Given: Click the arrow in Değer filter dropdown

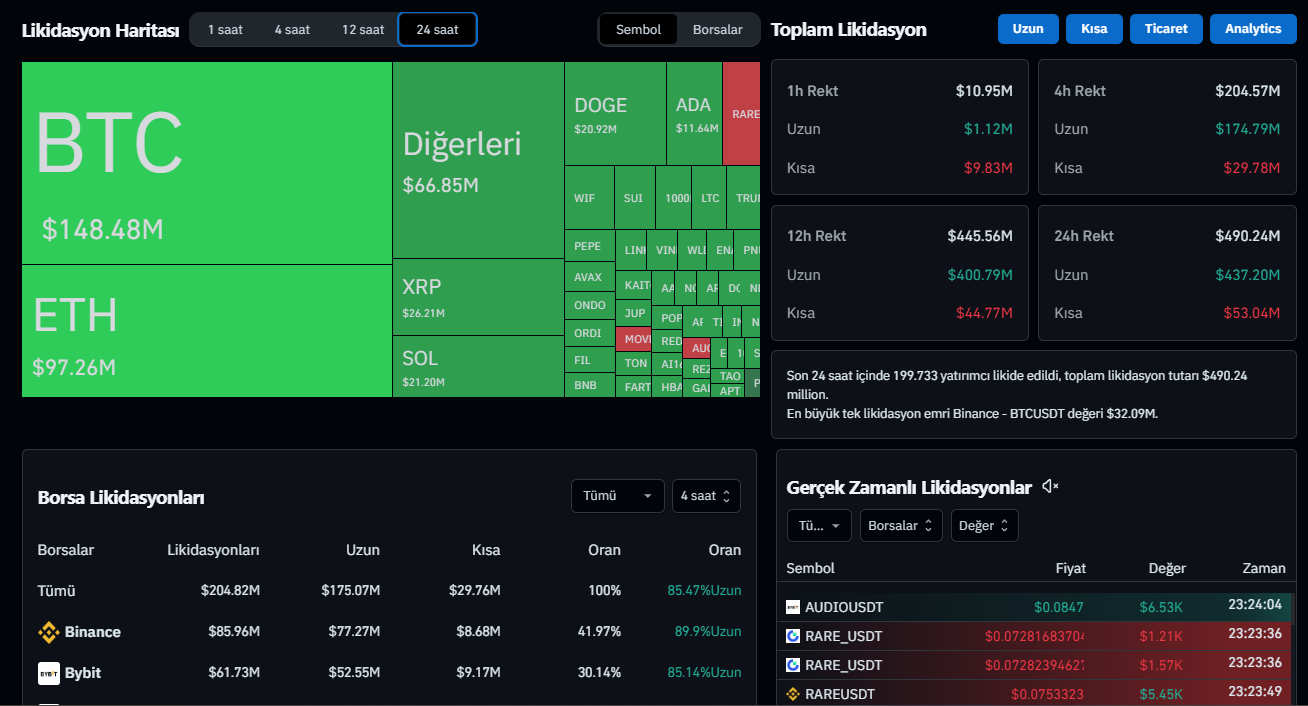Looking at the screenshot, I should pos(1004,525).
